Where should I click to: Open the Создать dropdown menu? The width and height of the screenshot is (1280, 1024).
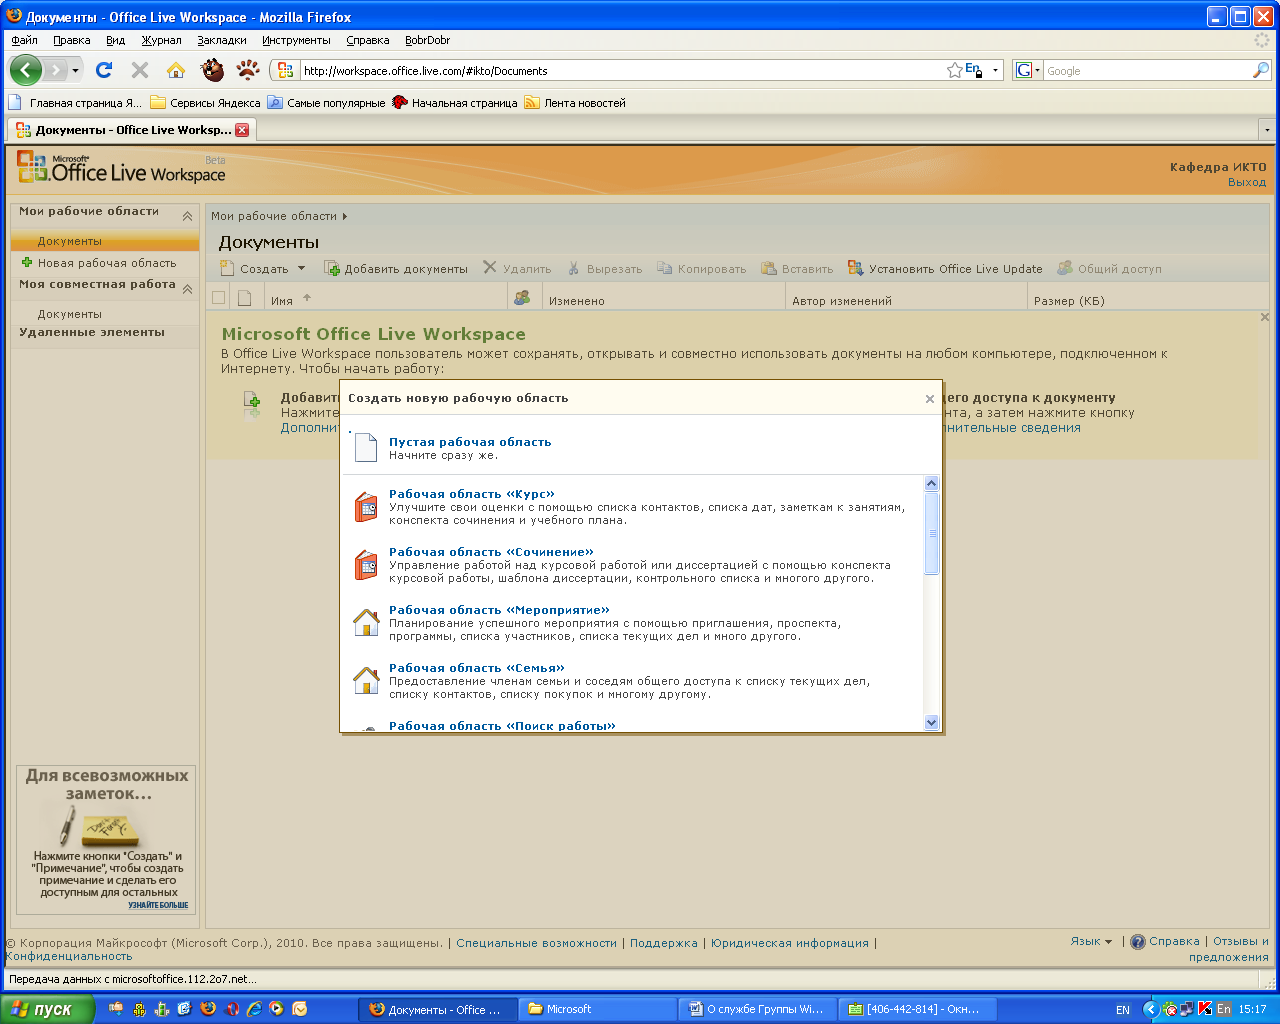click(x=263, y=268)
